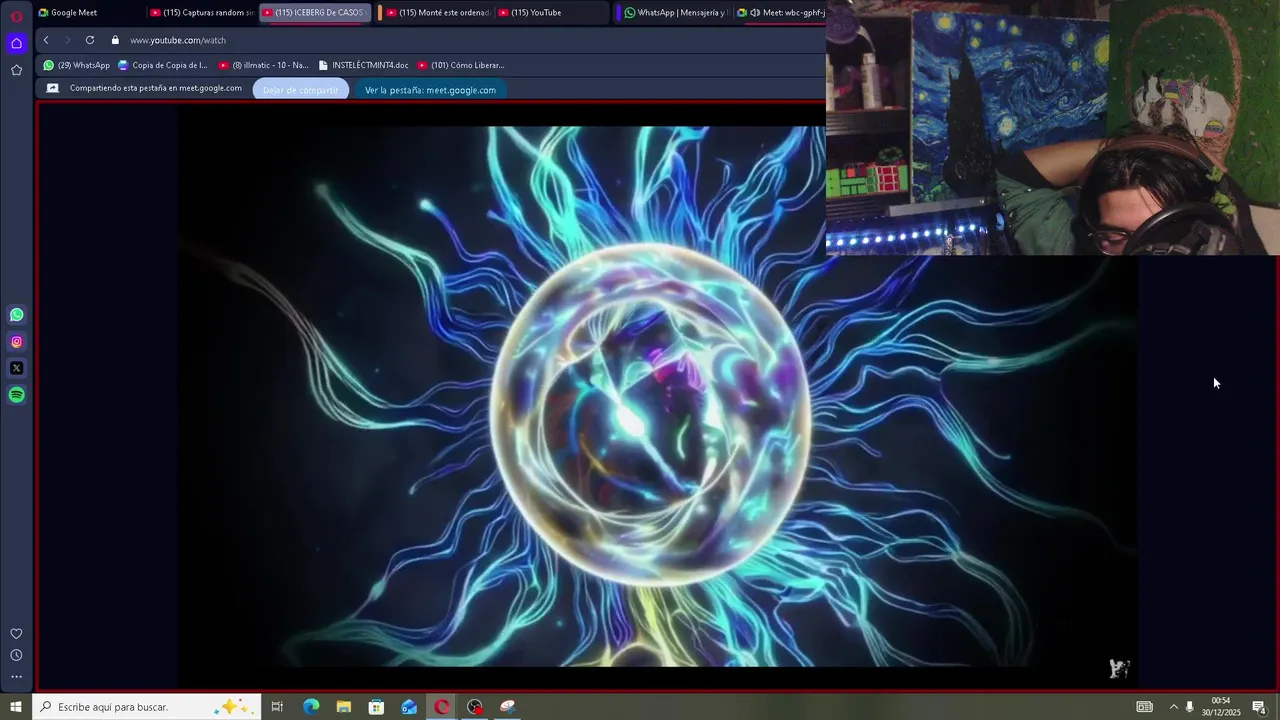This screenshot has height=720, width=1280.
Task: Open the illmatic - 10 - Na bookmark
Action: 264,65
